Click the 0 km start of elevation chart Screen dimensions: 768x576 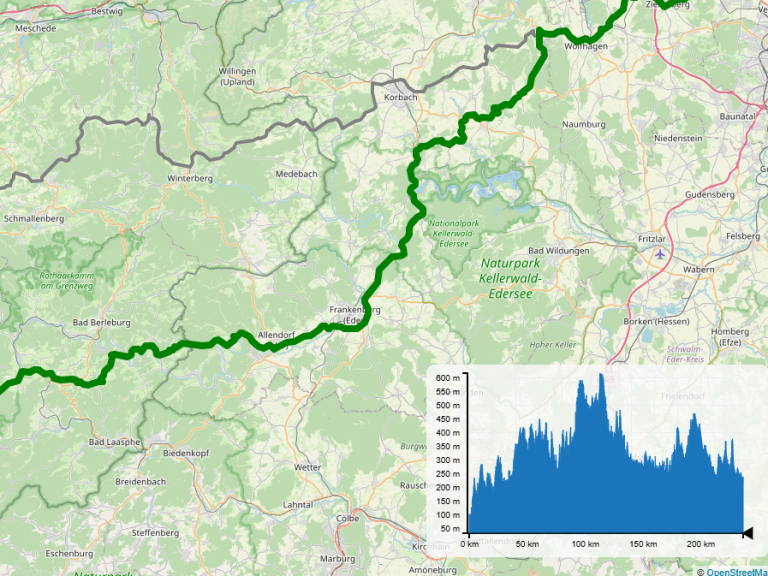pos(469,544)
